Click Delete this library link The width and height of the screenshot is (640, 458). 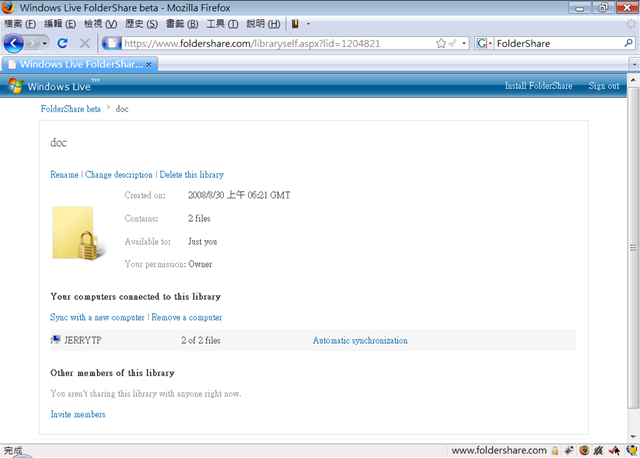click(191, 174)
